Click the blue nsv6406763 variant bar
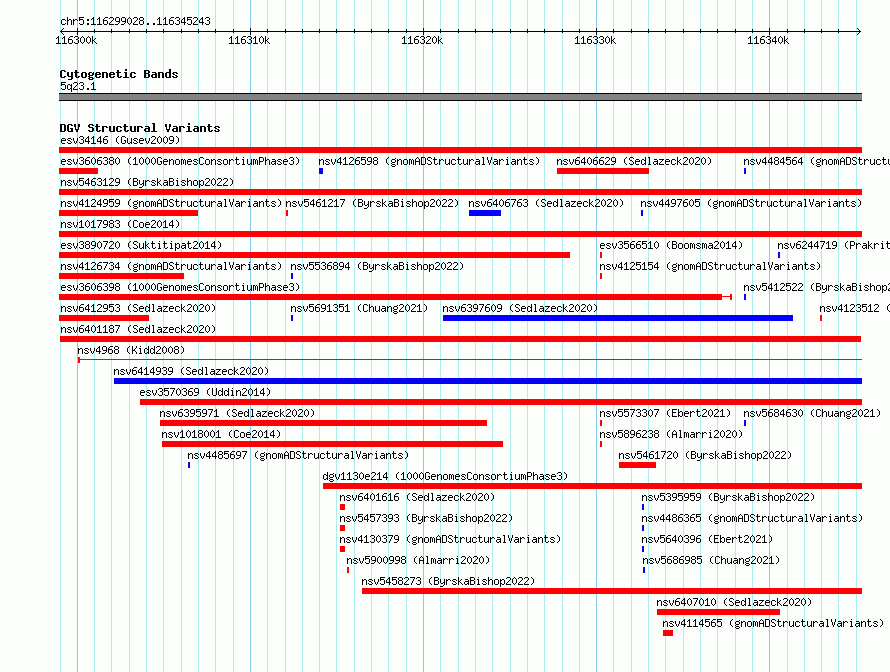Image resolution: width=890 pixels, height=672 pixels. (x=485, y=213)
